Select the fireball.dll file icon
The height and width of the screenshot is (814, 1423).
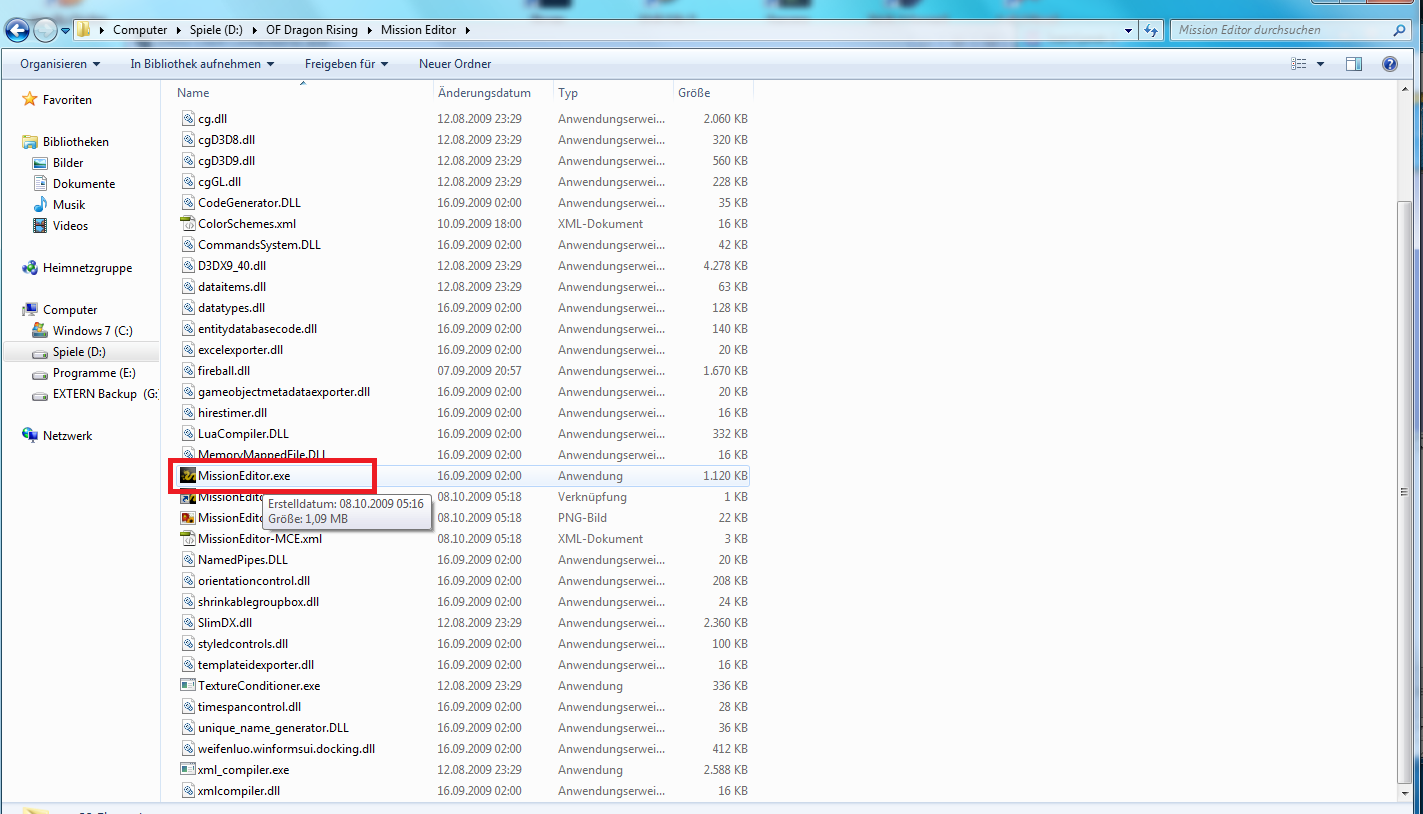188,371
